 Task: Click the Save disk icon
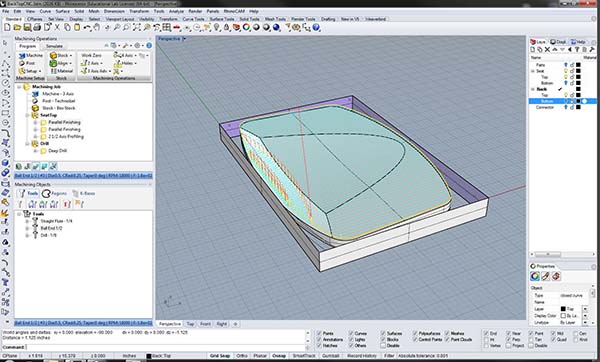pyautogui.click(x=27, y=27)
